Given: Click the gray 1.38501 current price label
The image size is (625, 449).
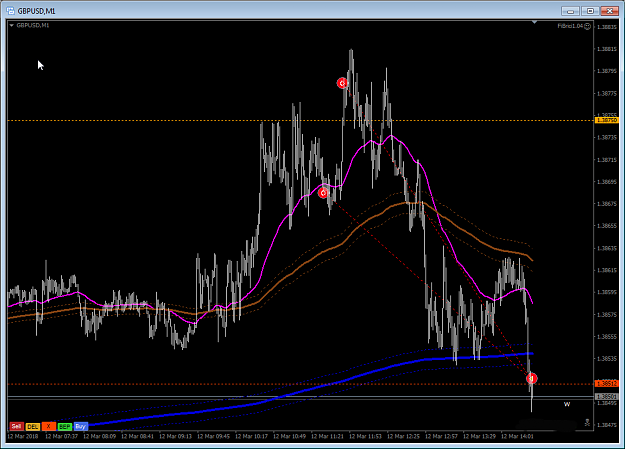Looking at the screenshot, I should pos(606,397).
